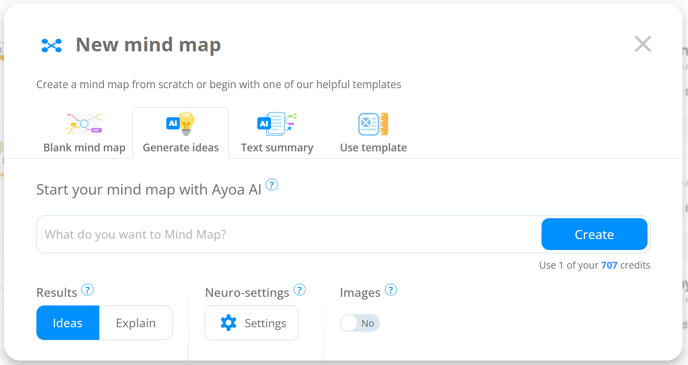Open the Use template tab
This screenshot has height=365, width=688.
(373, 132)
